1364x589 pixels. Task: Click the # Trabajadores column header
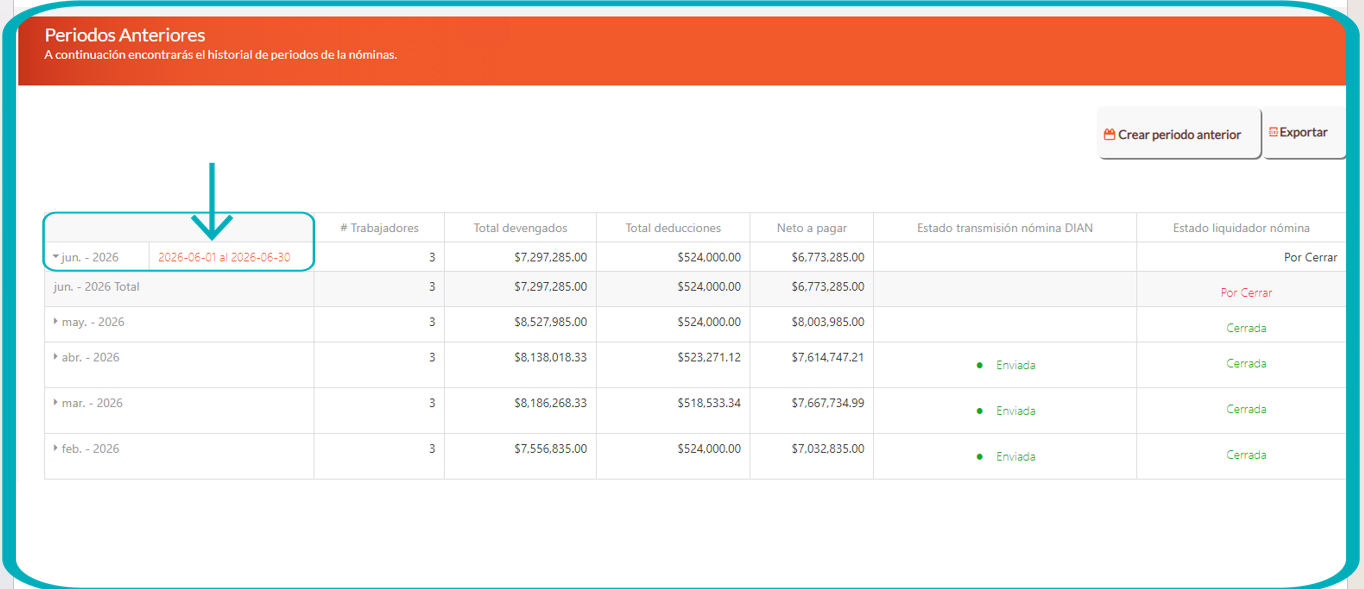coord(379,228)
